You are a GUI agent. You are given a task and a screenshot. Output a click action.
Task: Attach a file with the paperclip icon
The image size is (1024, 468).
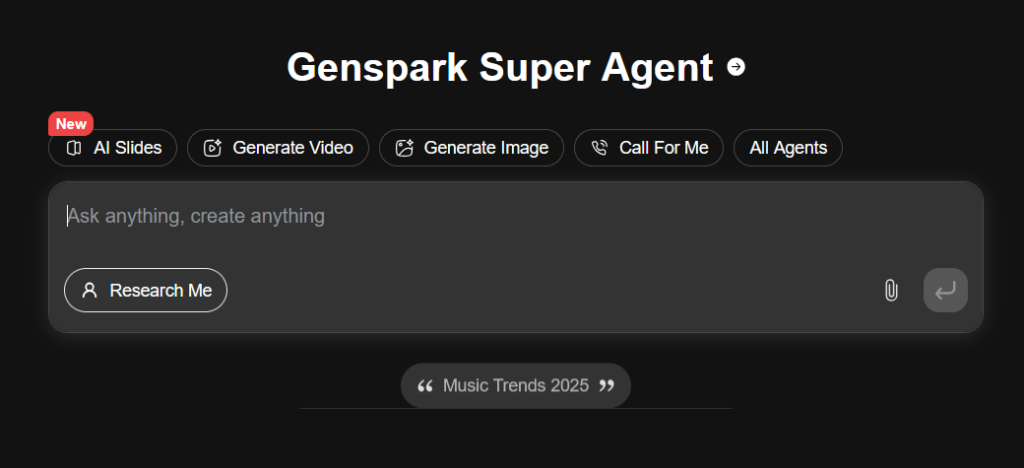click(891, 290)
